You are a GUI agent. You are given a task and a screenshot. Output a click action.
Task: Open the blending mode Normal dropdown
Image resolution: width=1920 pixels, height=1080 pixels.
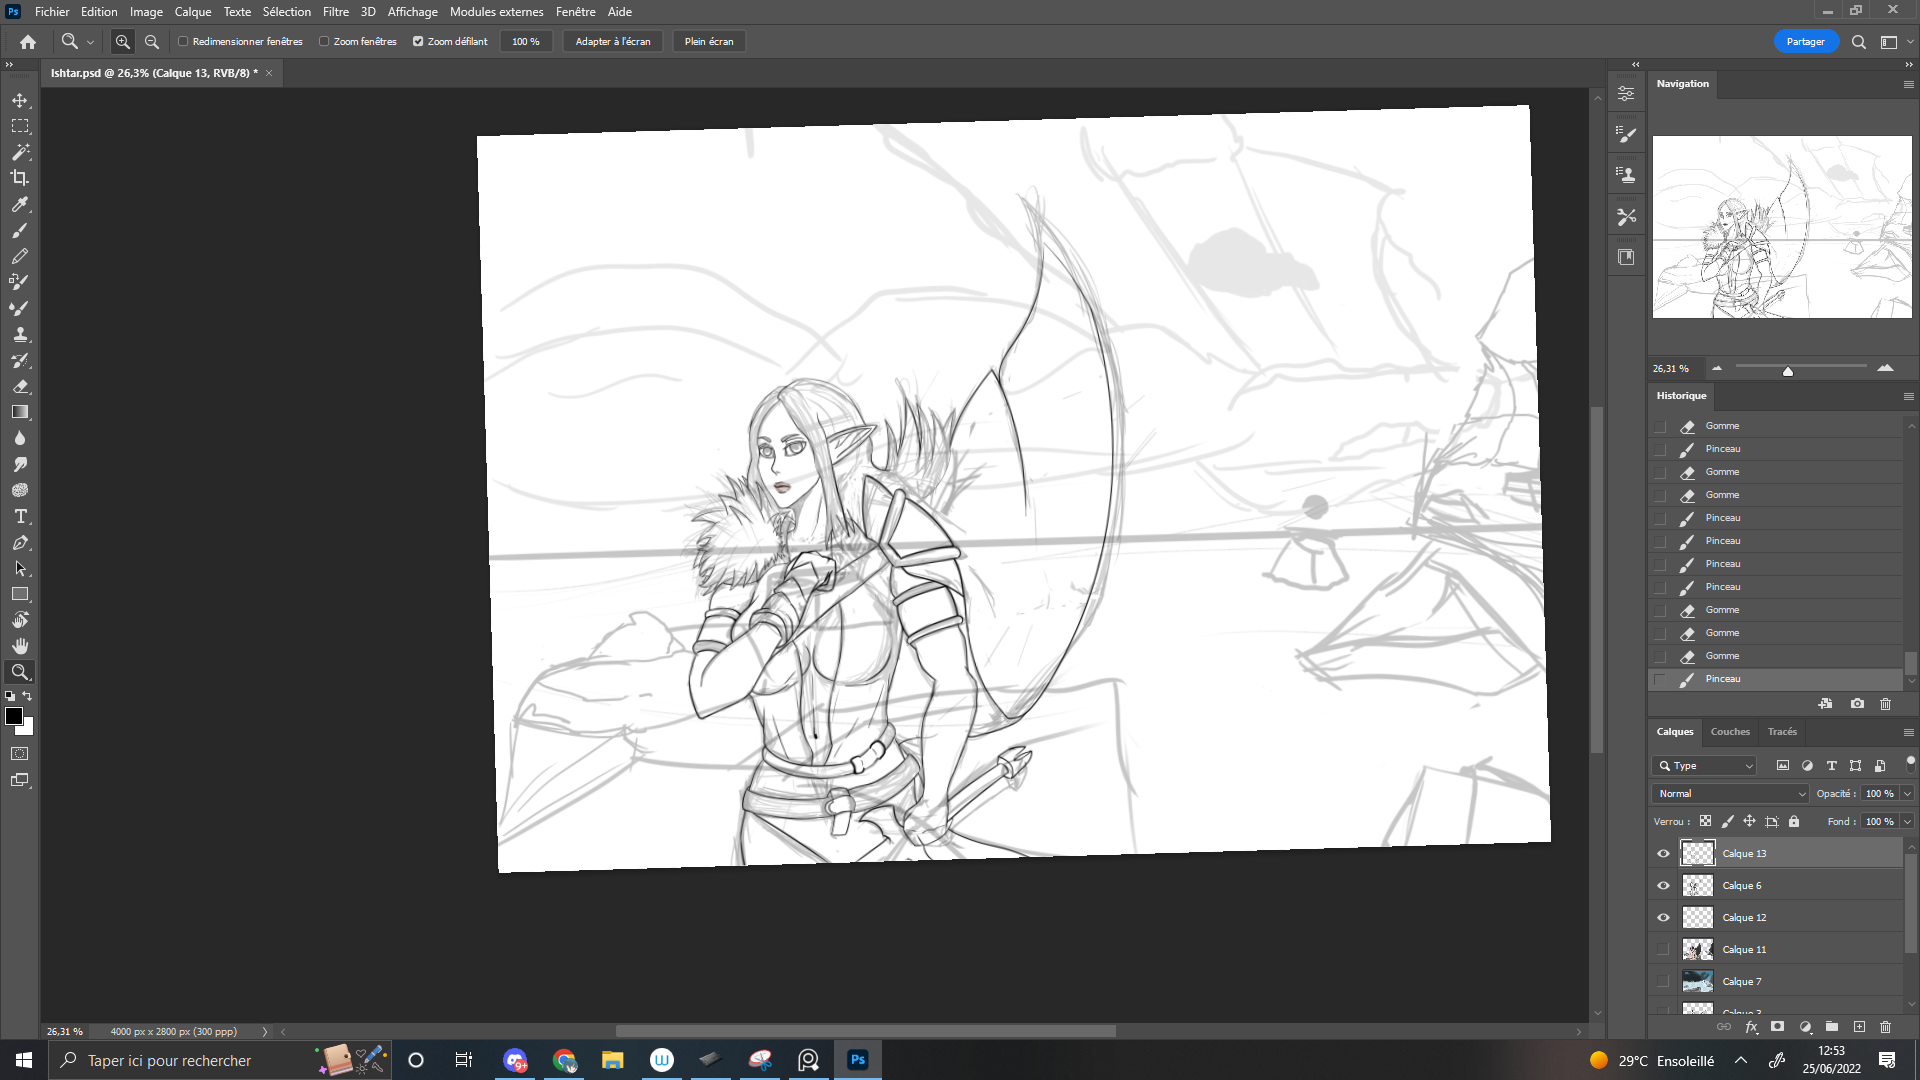click(x=1731, y=794)
